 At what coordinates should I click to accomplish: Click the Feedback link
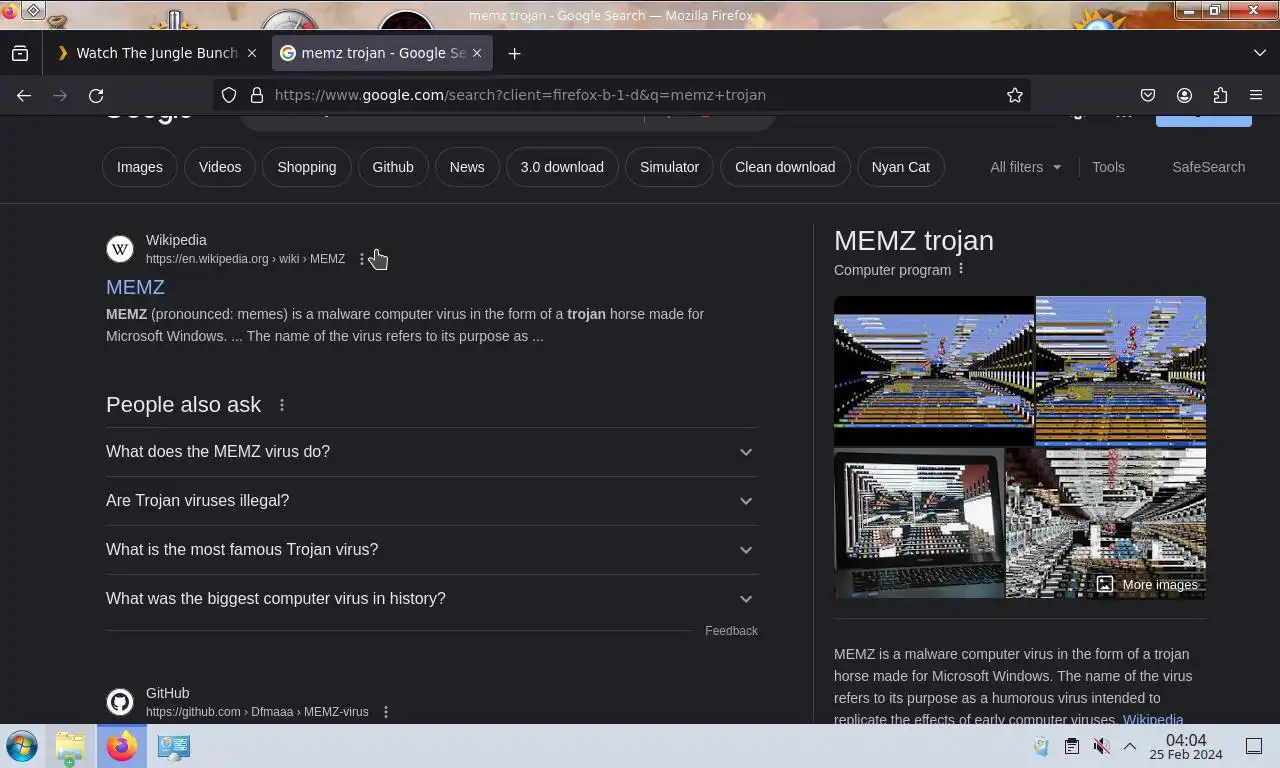[731, 631]
